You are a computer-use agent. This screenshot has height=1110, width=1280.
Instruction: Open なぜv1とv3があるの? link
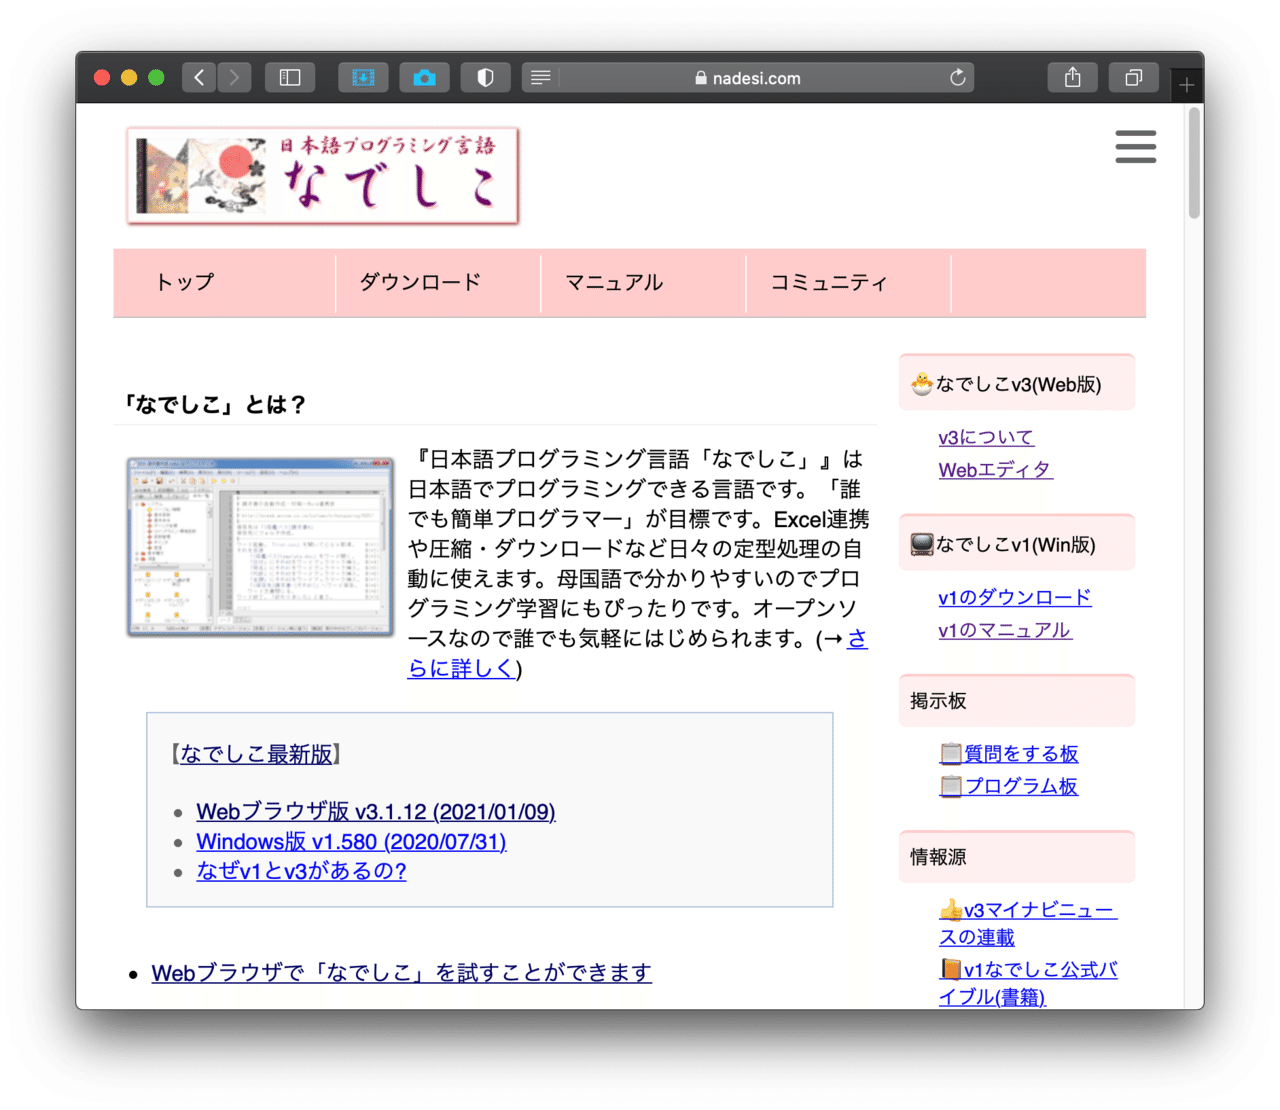(301, 871)
